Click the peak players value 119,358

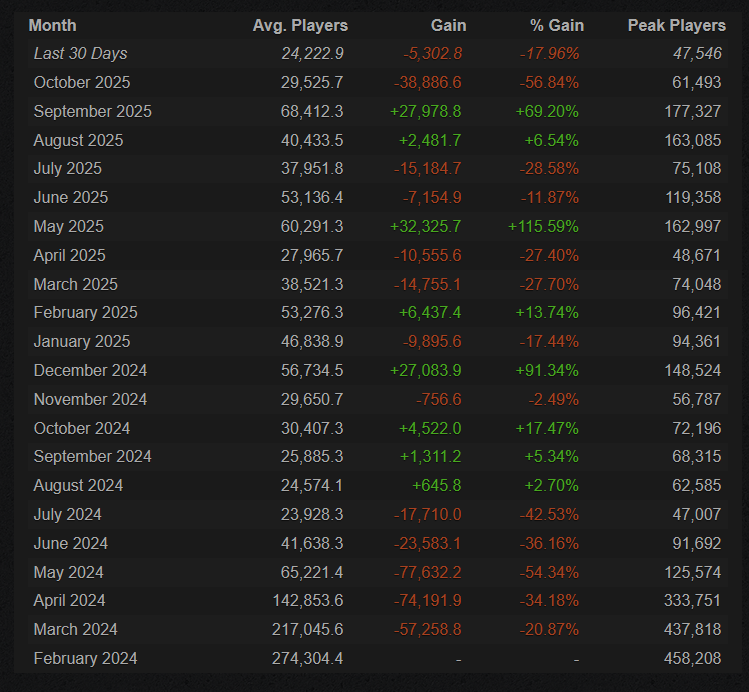click(x=693, y=197)
